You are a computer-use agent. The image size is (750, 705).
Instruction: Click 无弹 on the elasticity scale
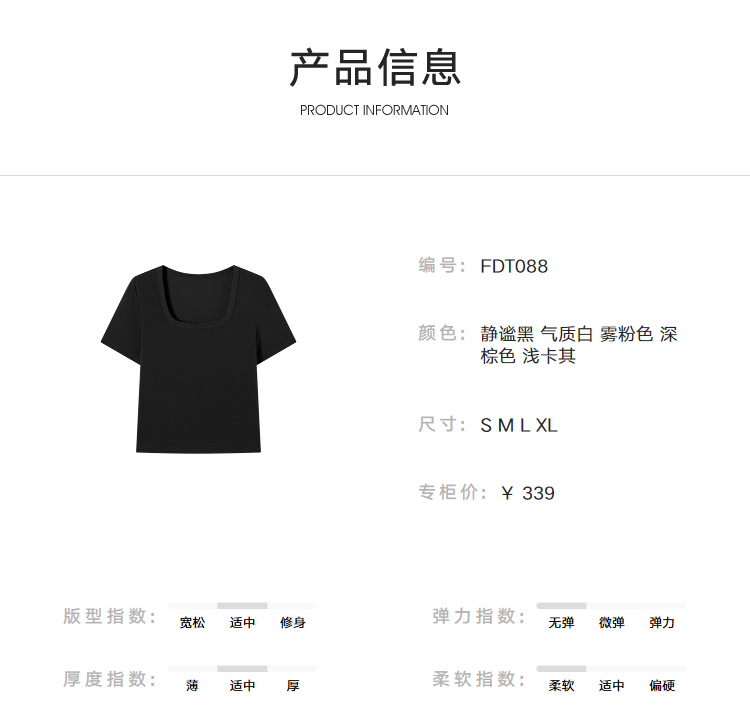click(561, 622)
